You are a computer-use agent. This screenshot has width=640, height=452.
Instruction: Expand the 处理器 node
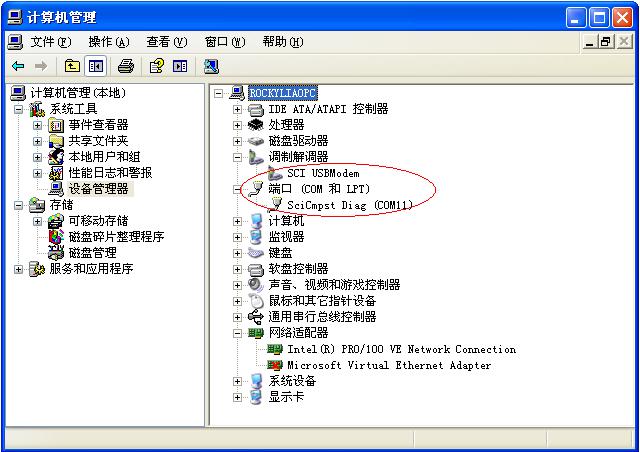(237, 125)
